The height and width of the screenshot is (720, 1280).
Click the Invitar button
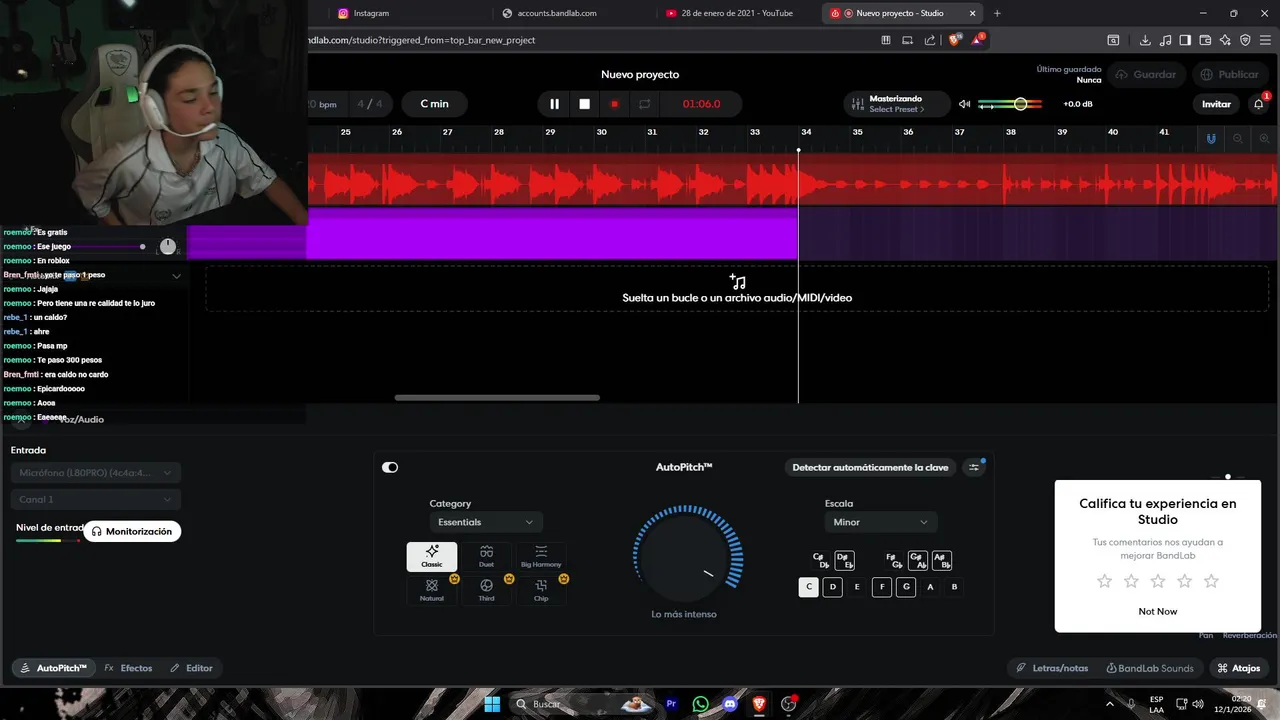[1216, 104]
